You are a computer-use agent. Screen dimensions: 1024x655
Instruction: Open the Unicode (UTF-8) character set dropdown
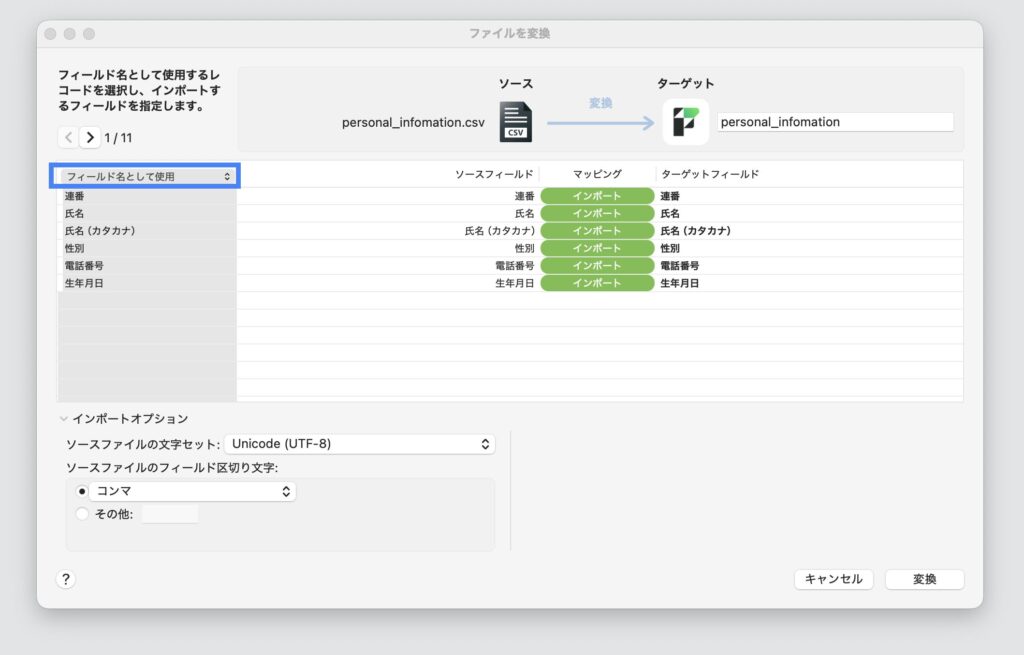click(360, 443)
